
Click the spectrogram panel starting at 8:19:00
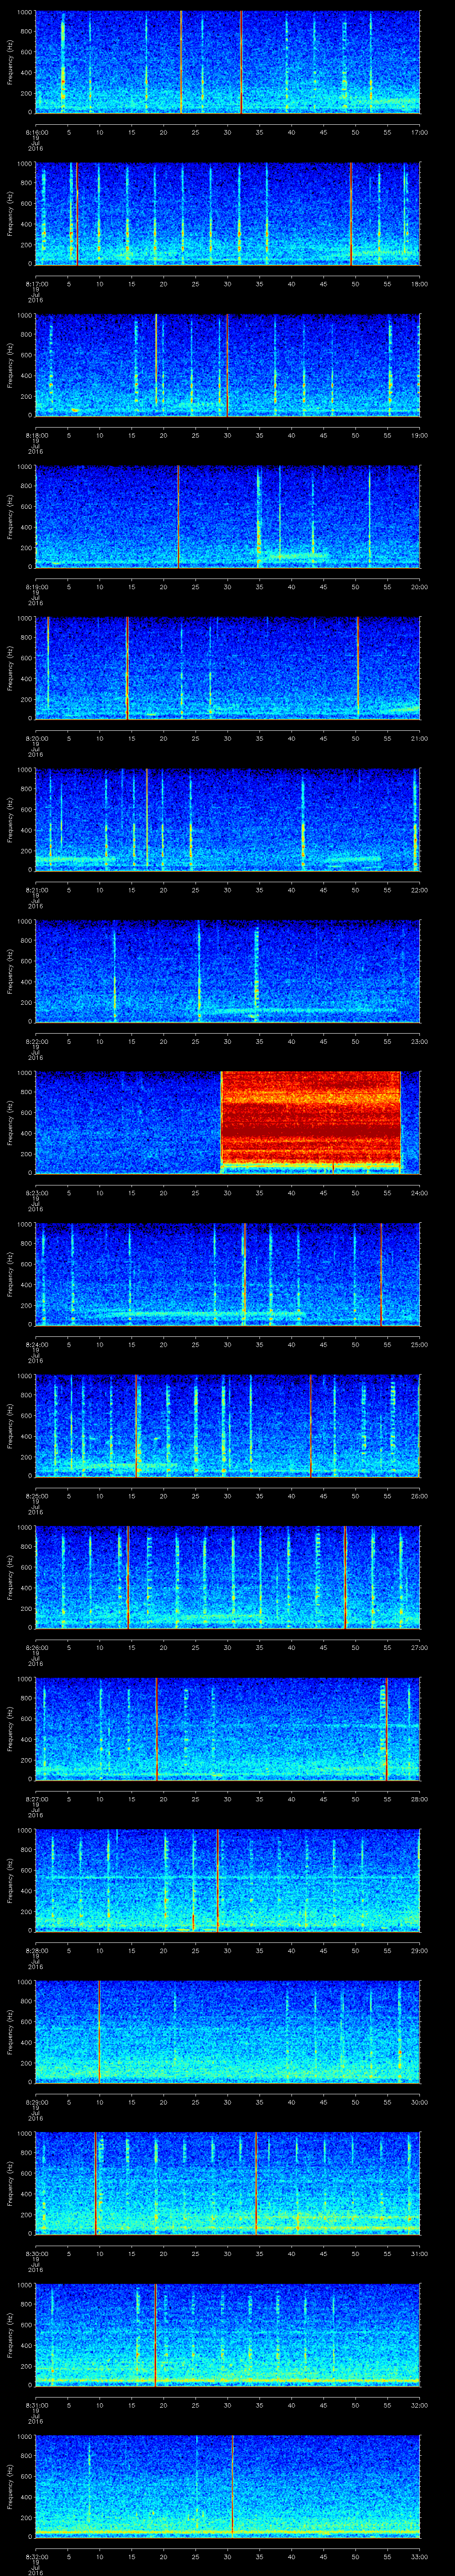(228, 517)
